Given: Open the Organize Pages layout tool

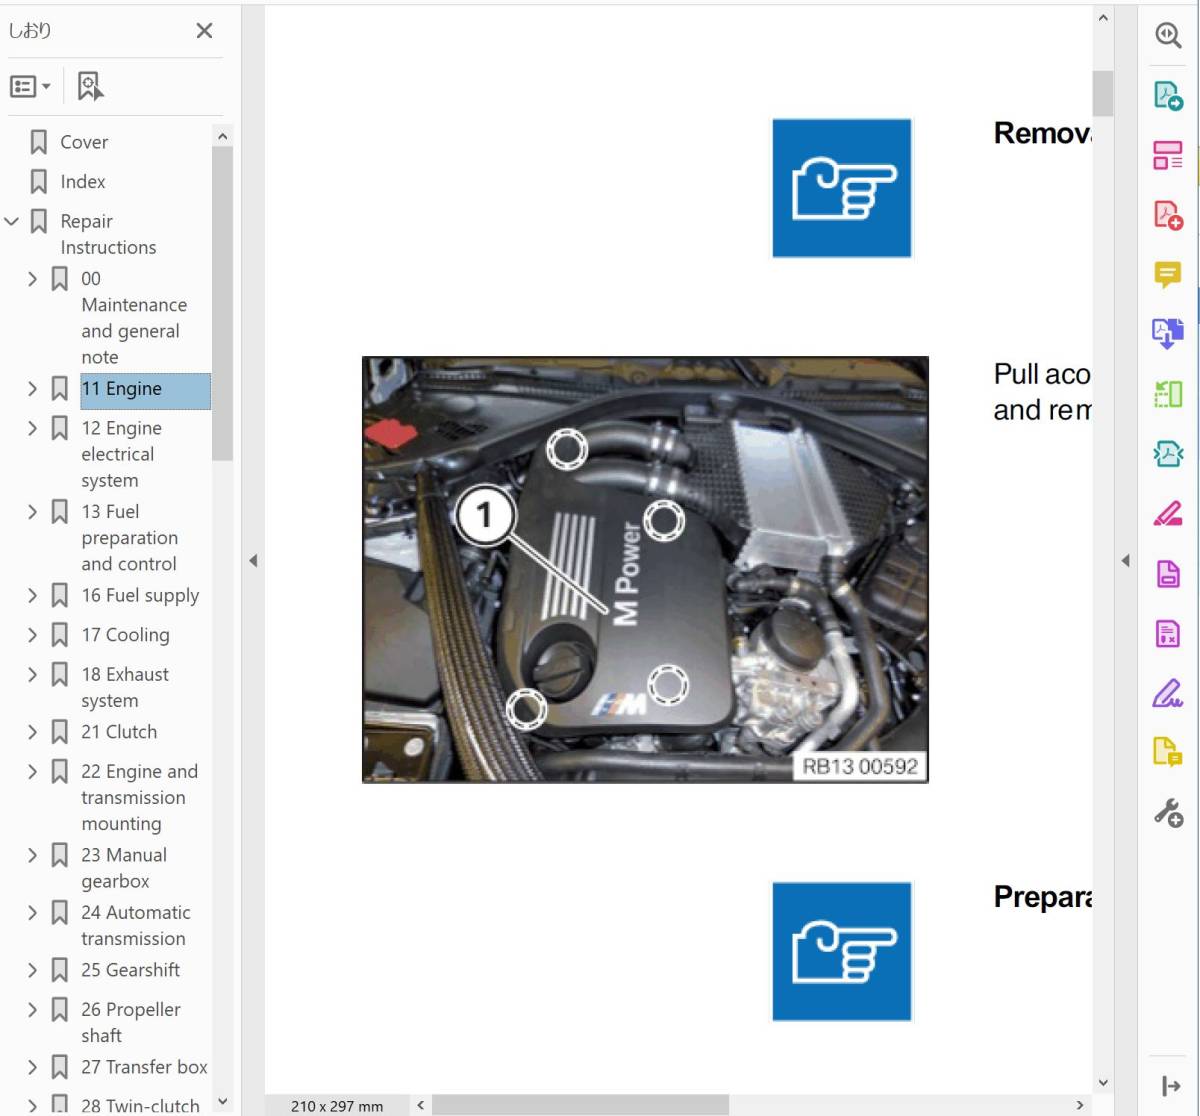Looking at the screenshot, I should click(x=1168, y=155).
